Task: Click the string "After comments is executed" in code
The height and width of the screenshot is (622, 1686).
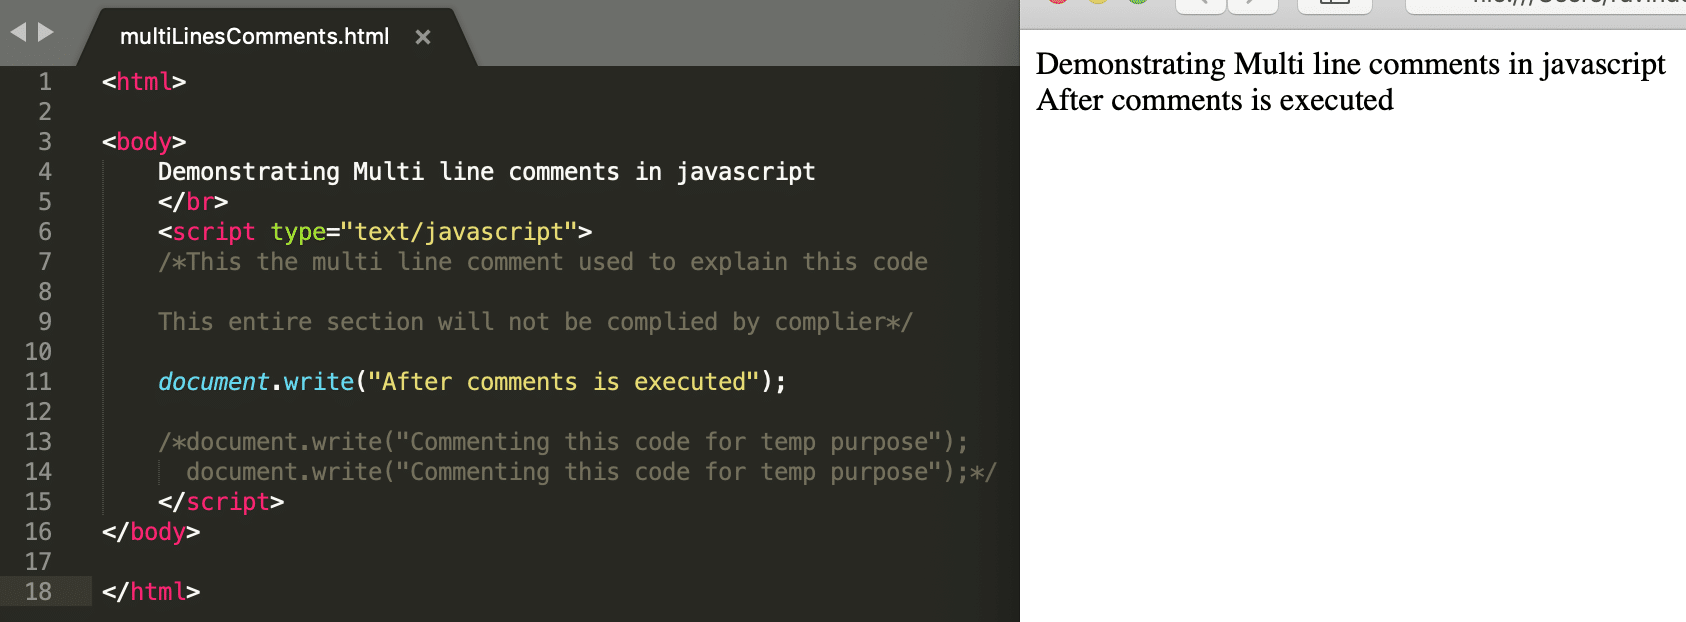Action: tap(564, 382)
